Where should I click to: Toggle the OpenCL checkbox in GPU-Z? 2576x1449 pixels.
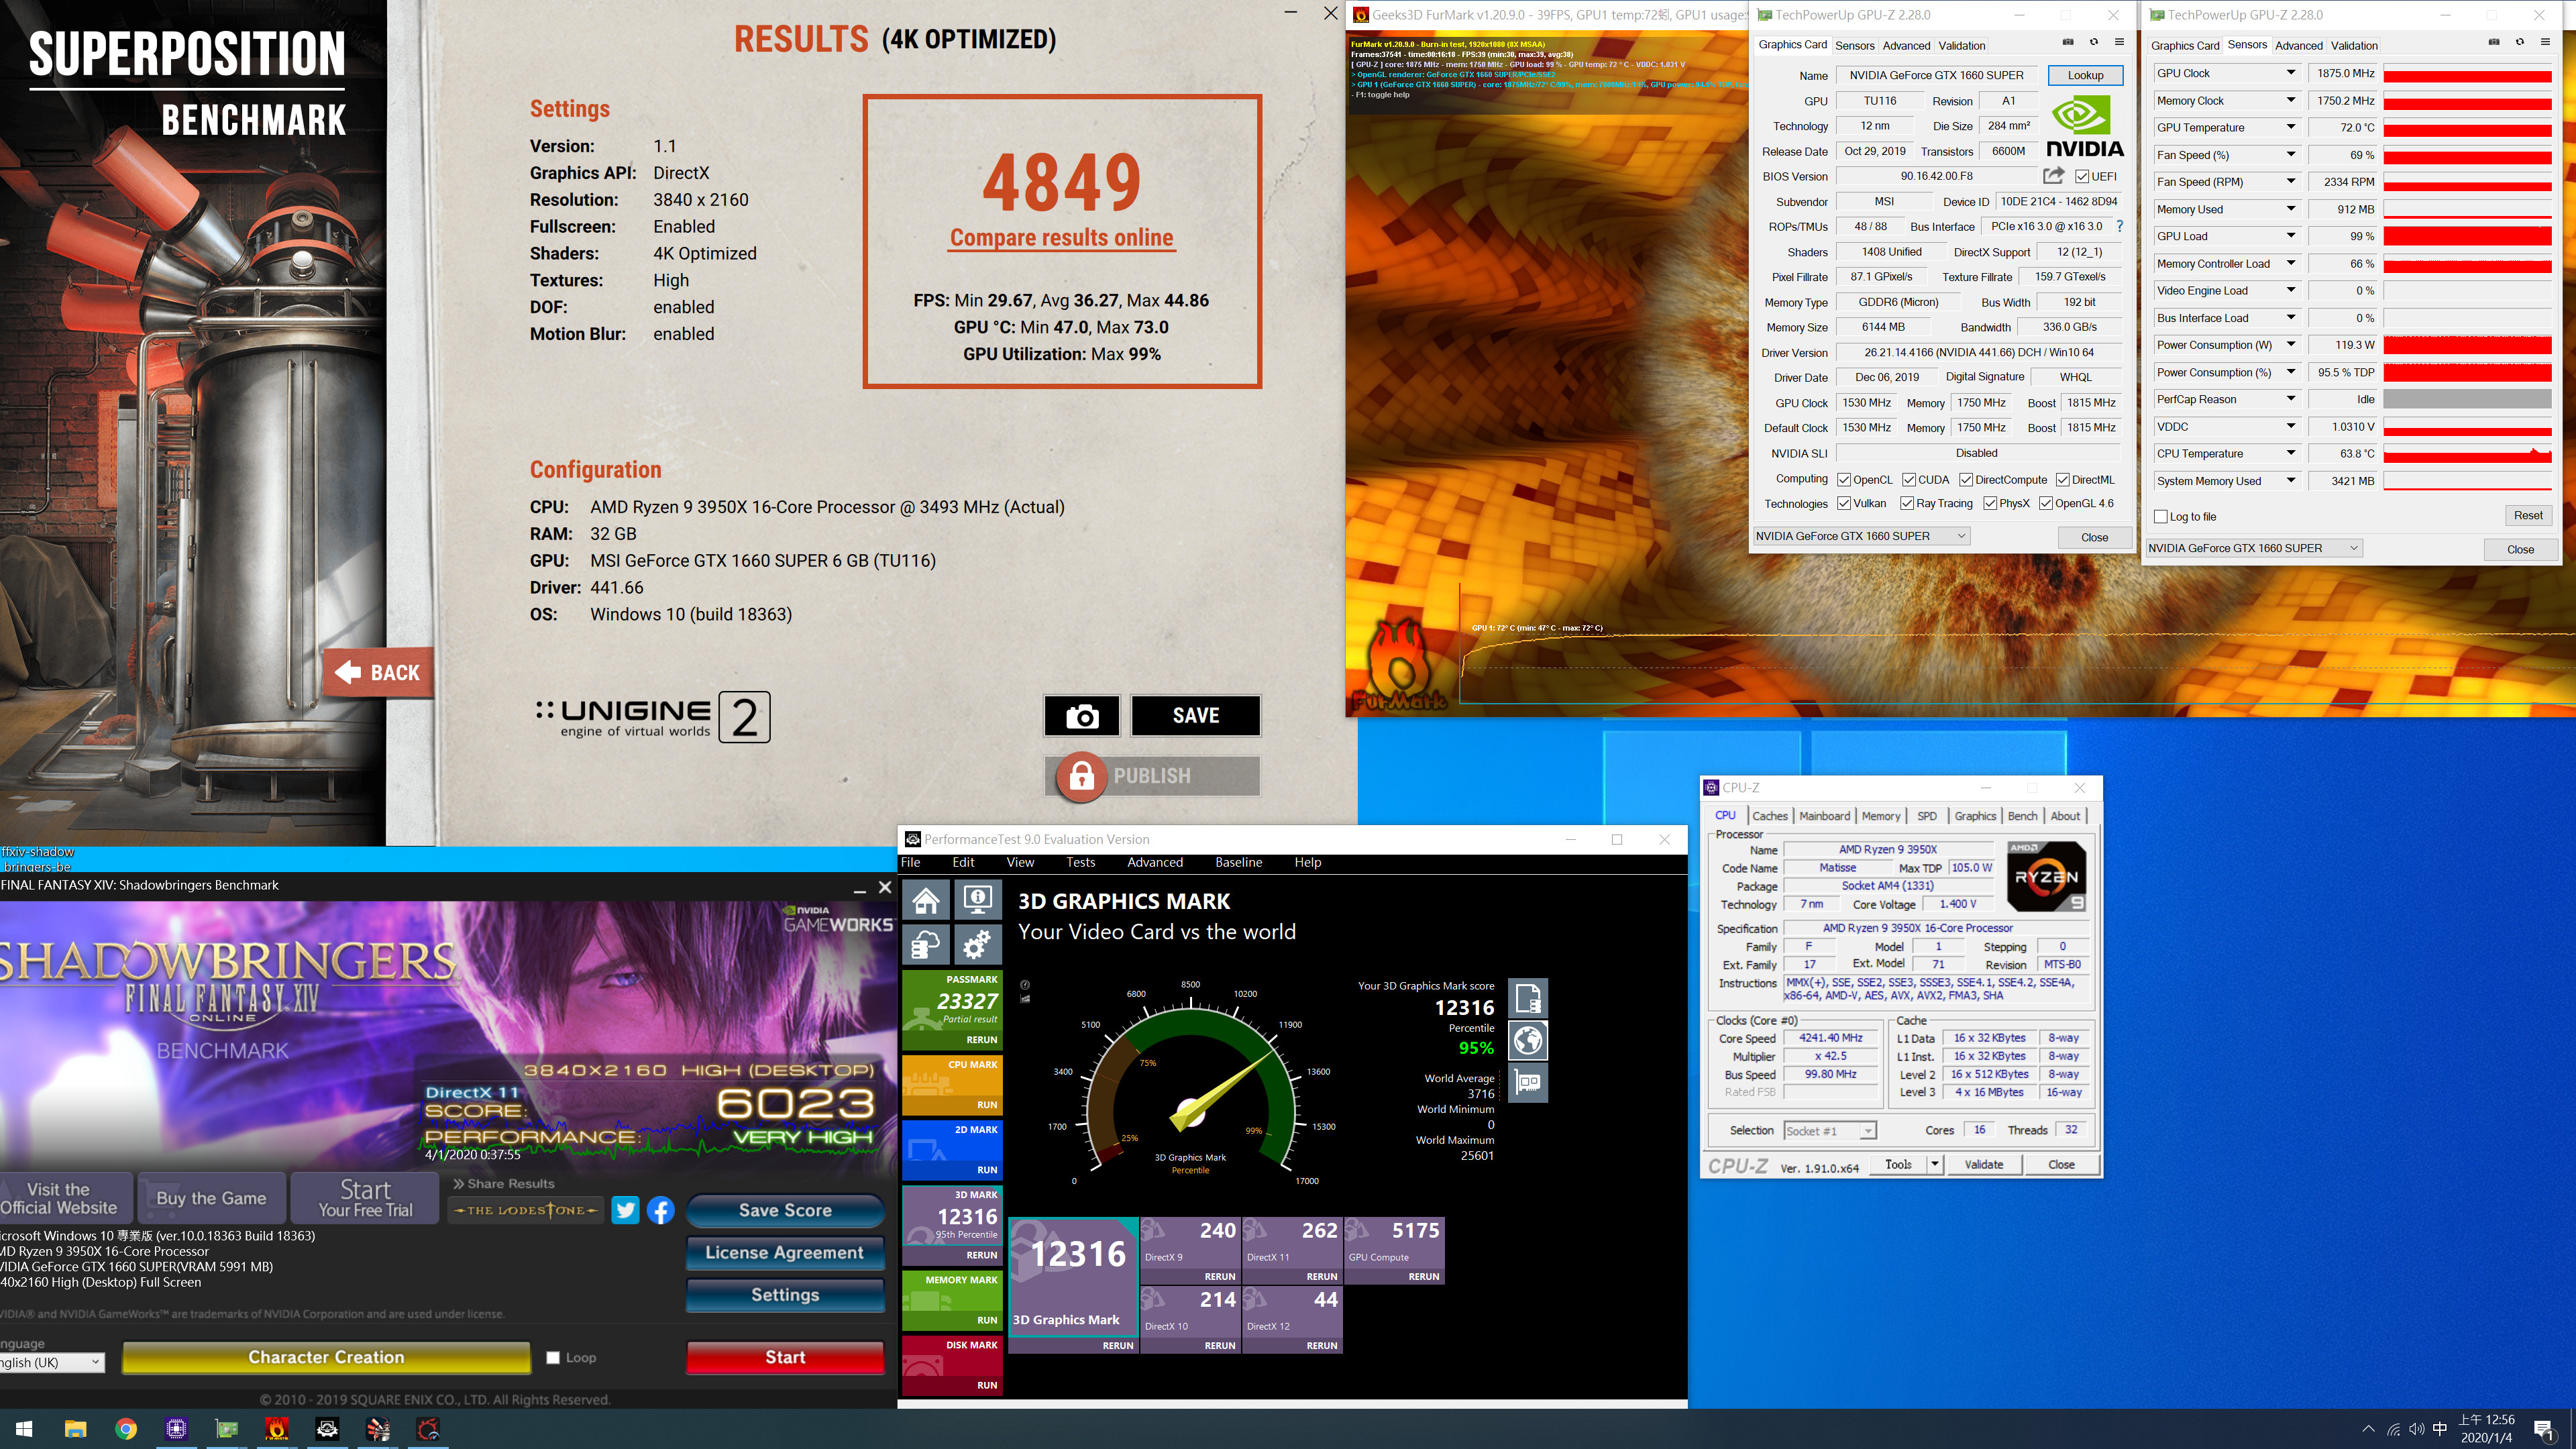(1844, 480)
